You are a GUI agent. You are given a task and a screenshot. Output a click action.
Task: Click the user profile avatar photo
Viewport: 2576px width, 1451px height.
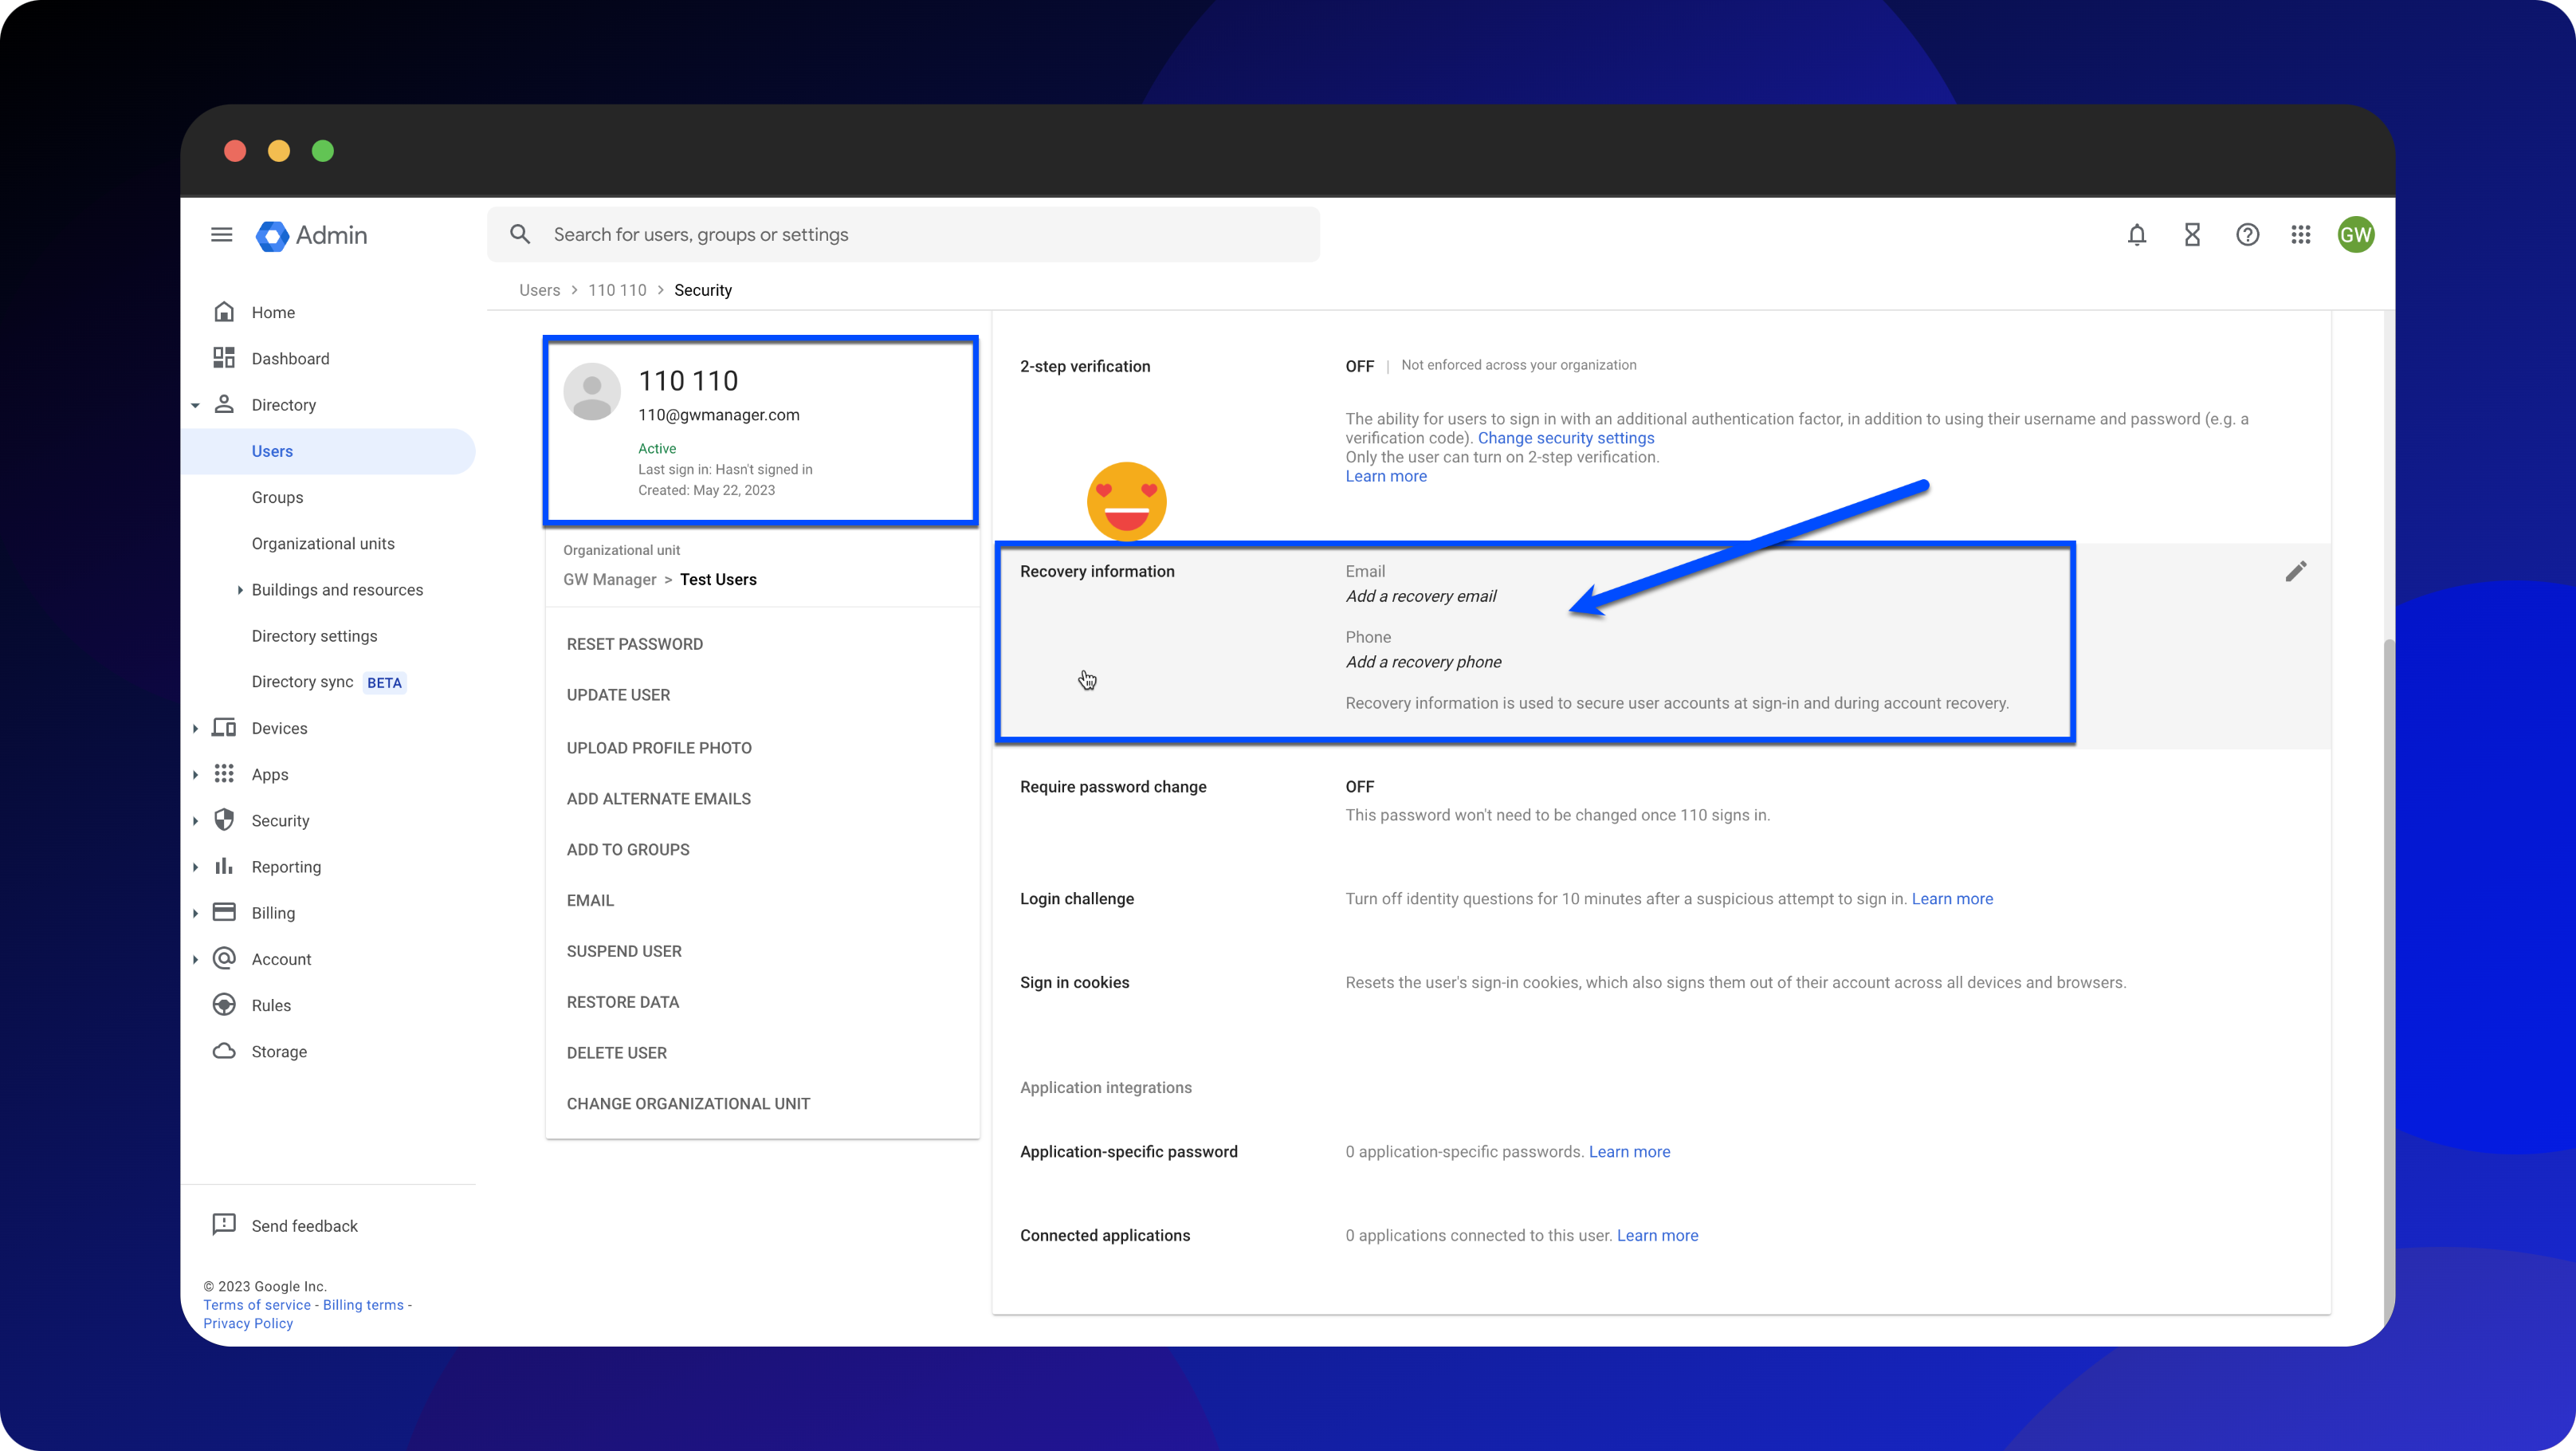tap(592, 391)
